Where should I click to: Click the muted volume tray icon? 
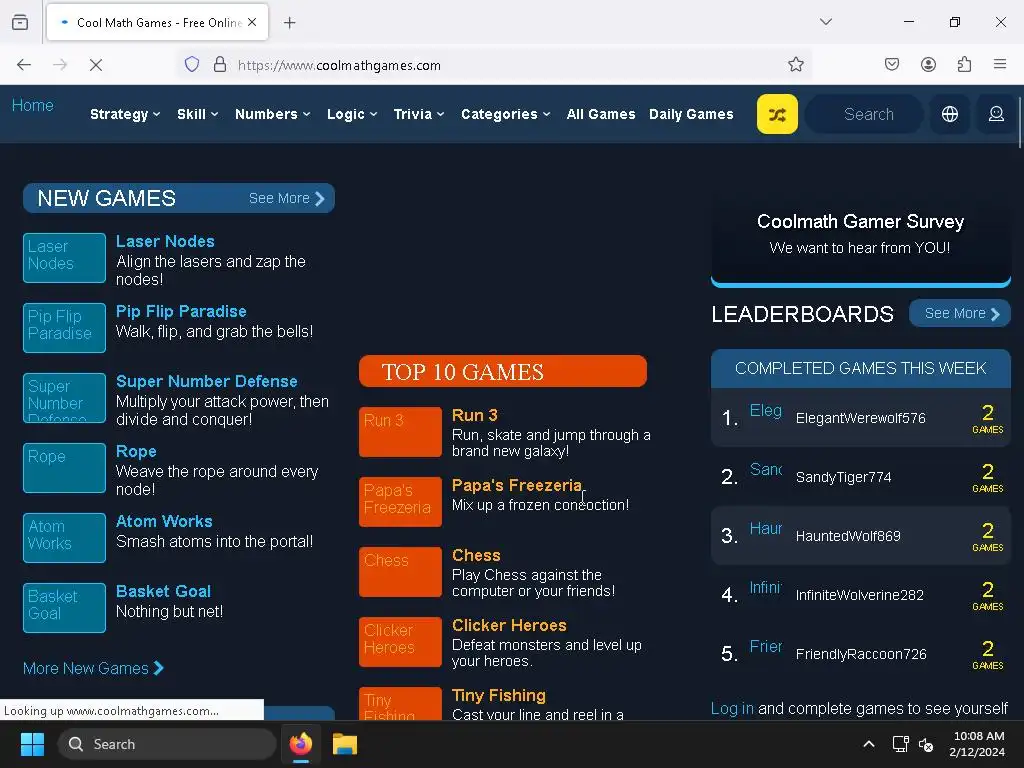click(926, 744)
